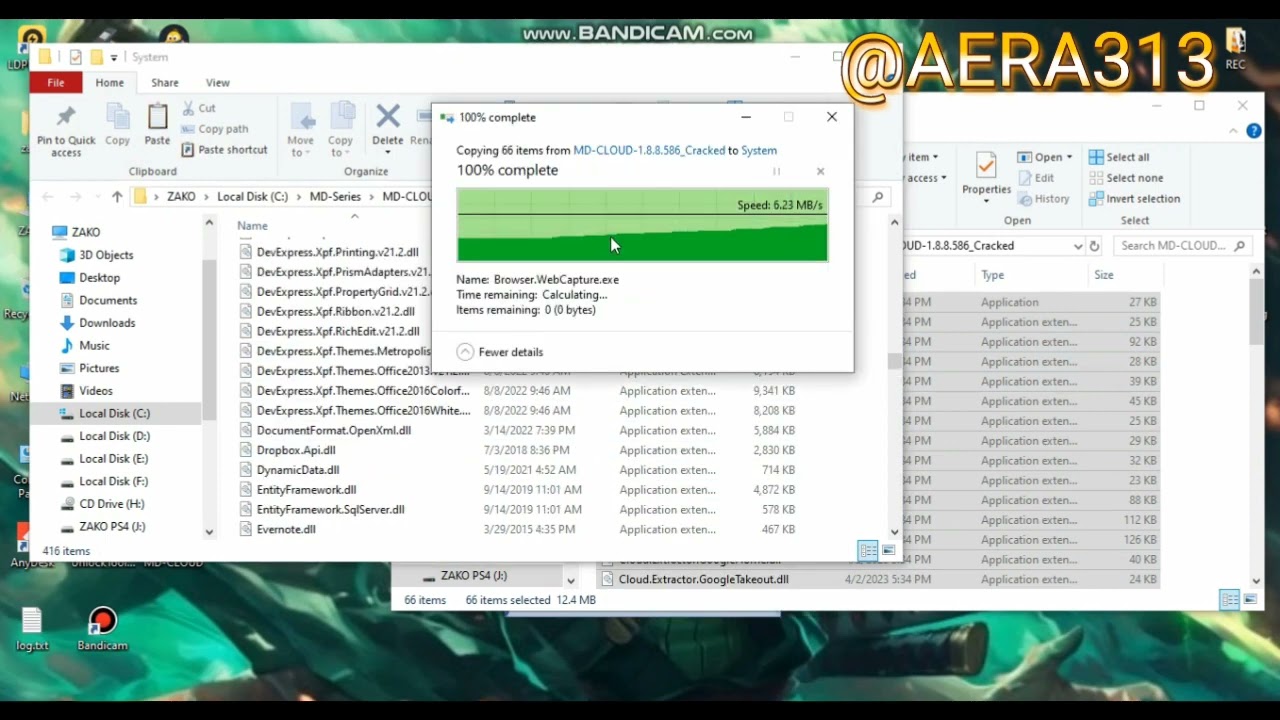The width and height of the screenshot is (1280, 720).
Task: Switch to the Home ribbon tab
Action: click(110, 83)
